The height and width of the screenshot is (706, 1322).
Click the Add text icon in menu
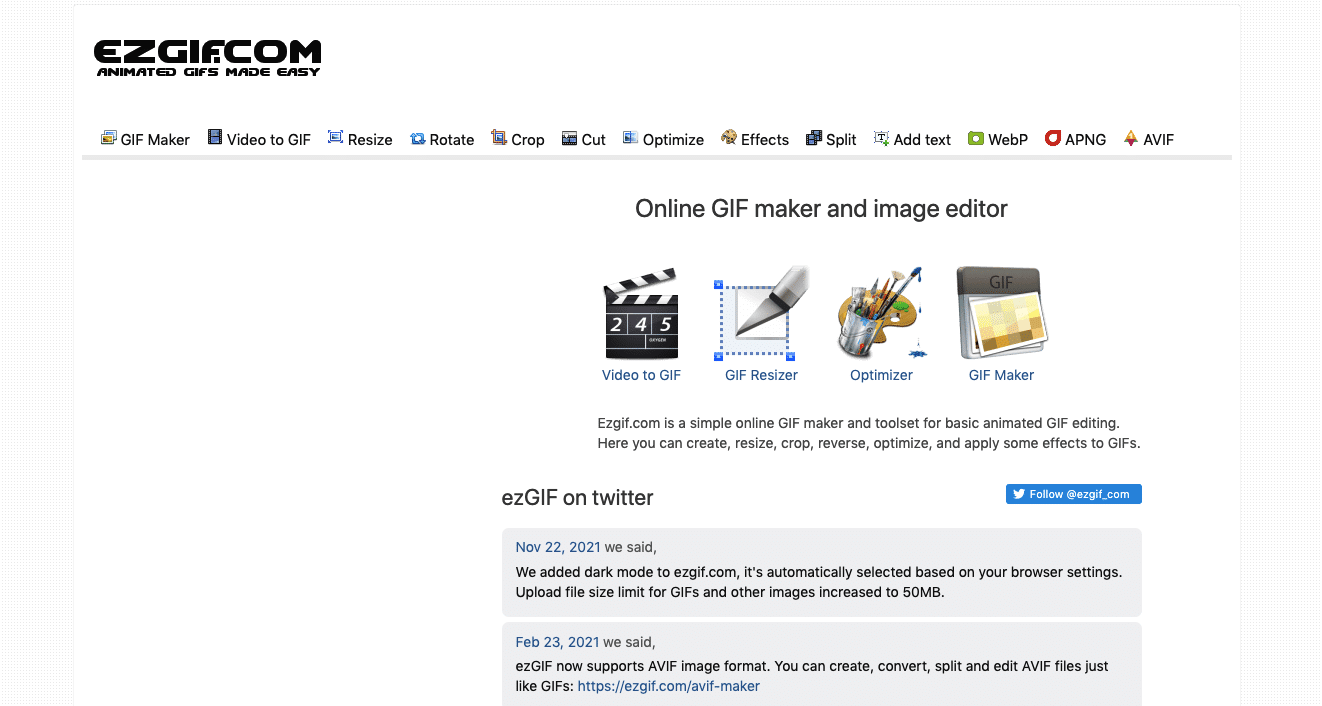click(882, 139)
